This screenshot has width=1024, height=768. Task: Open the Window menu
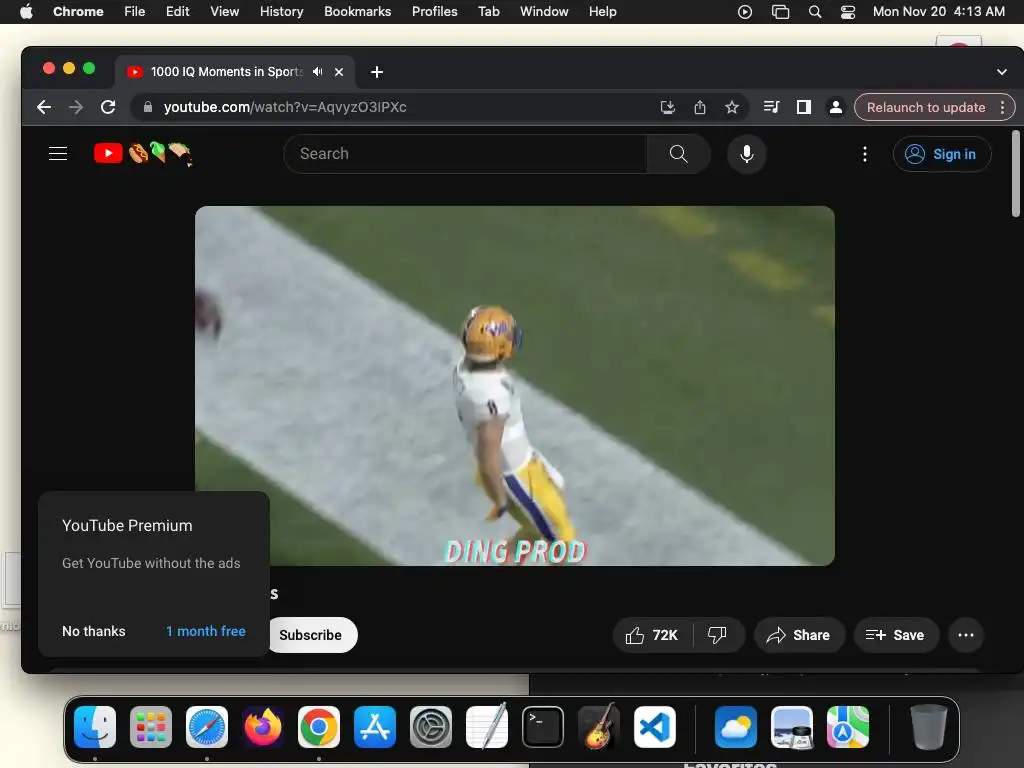544,12
